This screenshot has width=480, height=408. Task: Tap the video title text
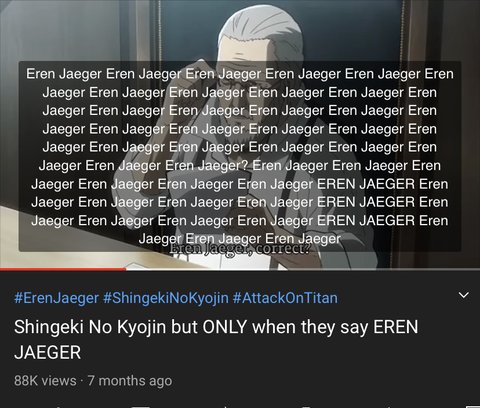click(216, 339)
